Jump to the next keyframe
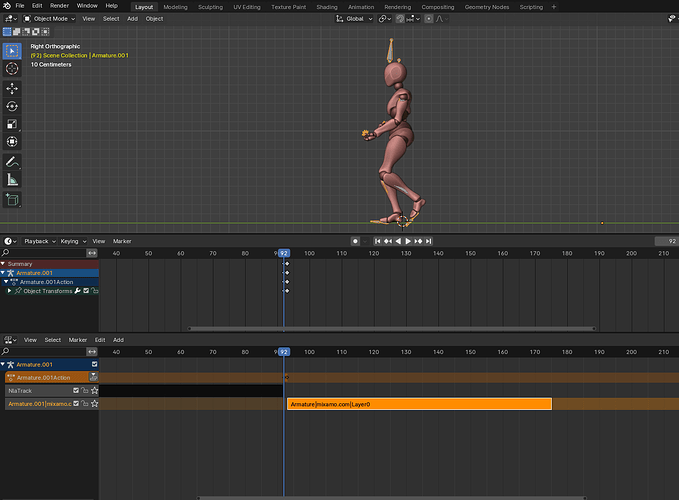 (x=418, y=241)
